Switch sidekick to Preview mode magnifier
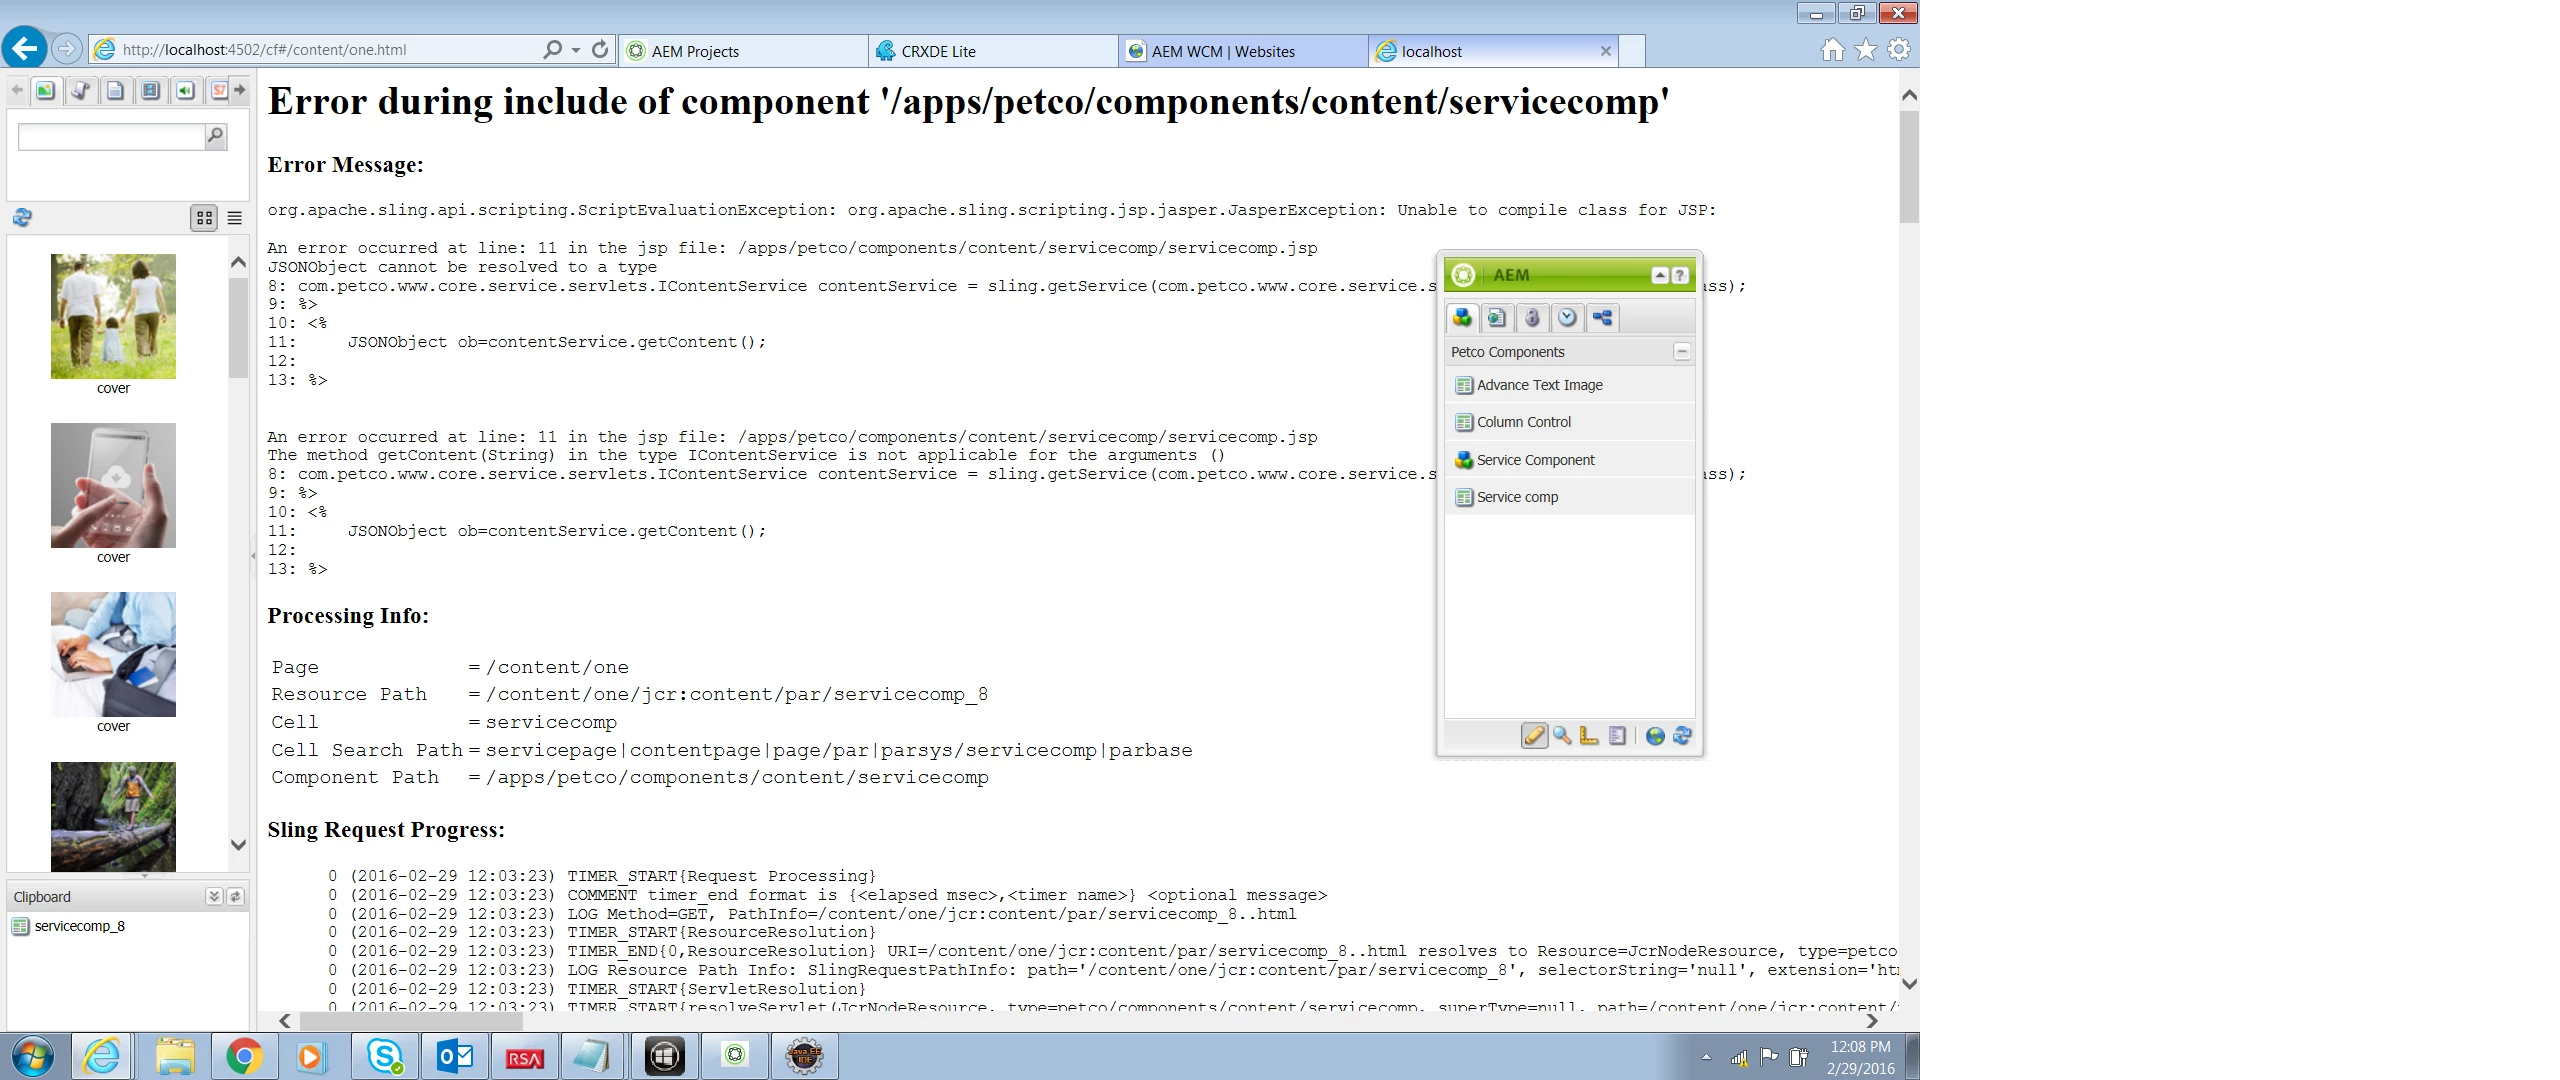 pyautogui.click(x=1562, y=736)
